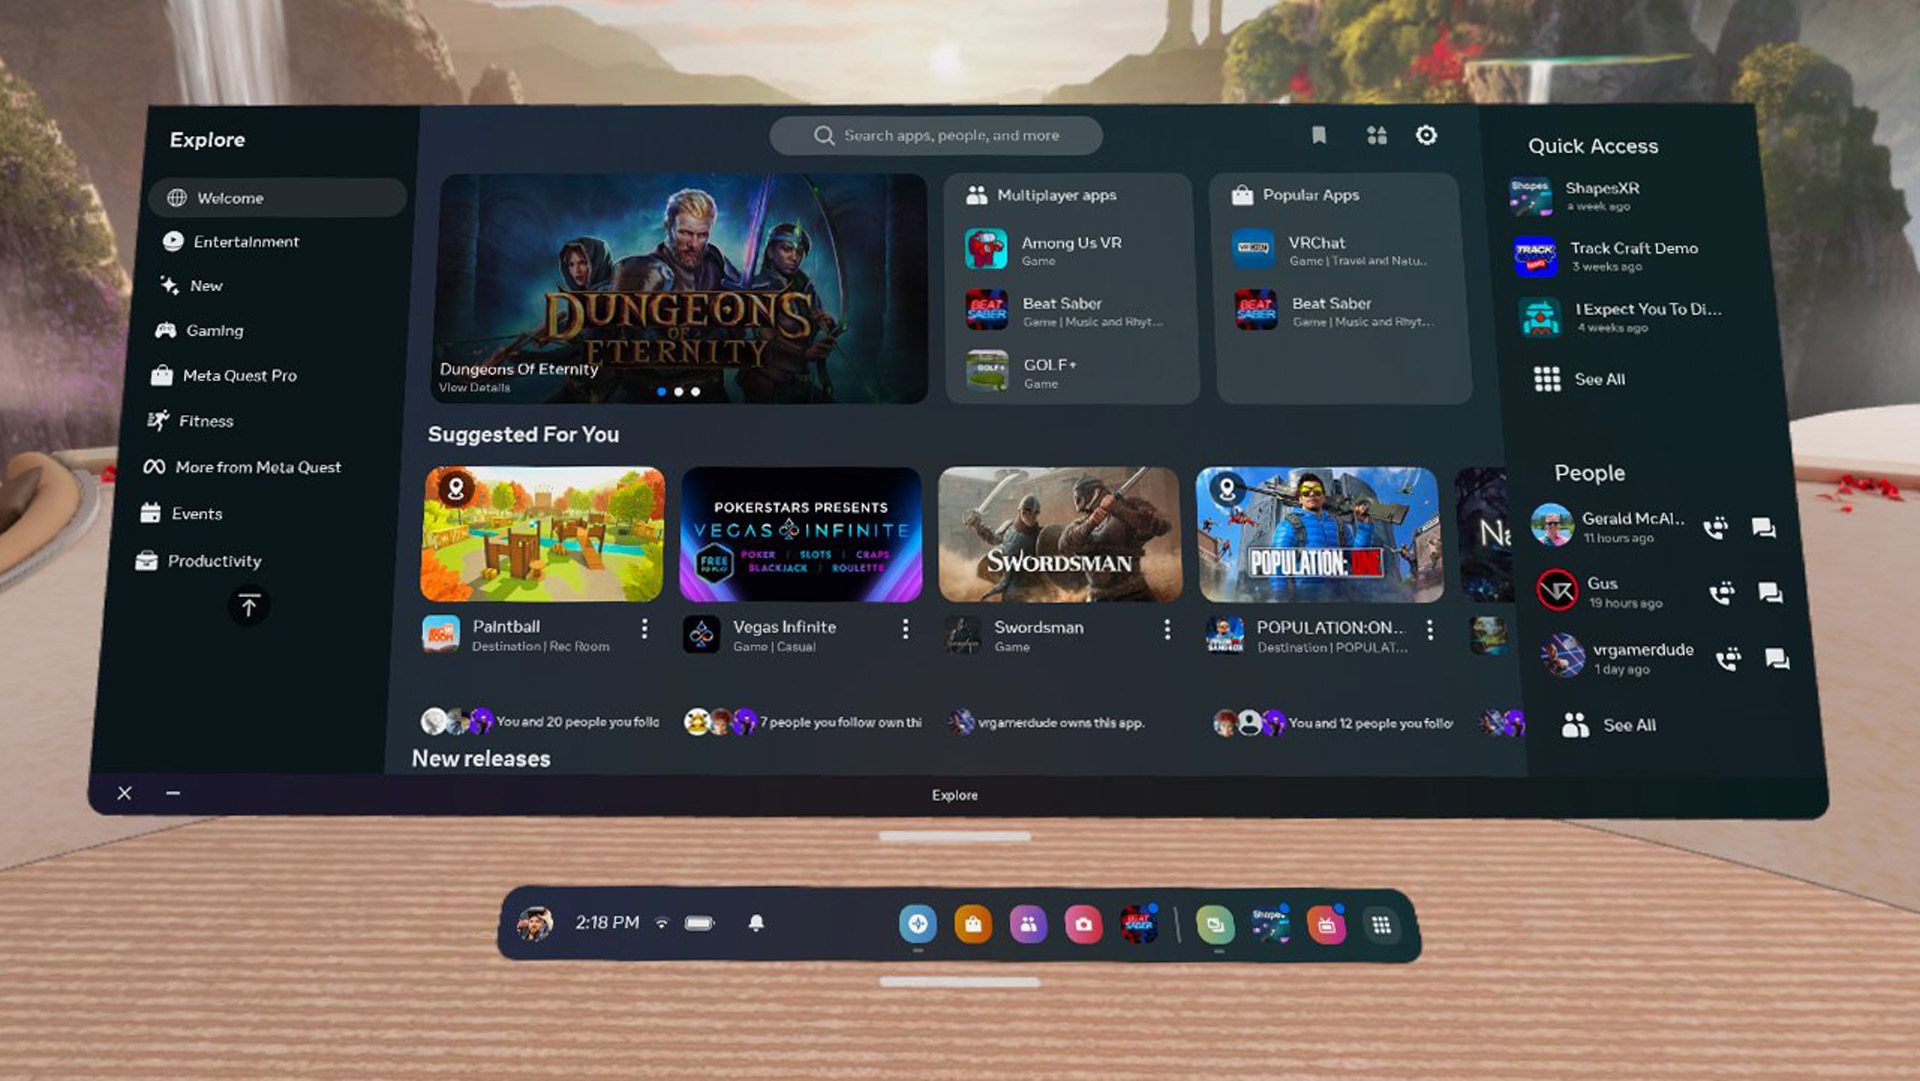
Task: Click the Multiplayer apps section icon
Action: point(977,194)
